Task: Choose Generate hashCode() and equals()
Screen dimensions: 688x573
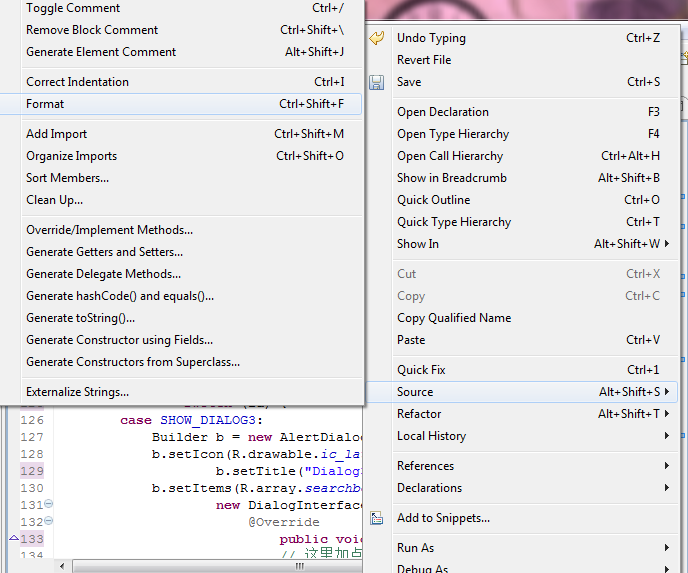Action: [x=182, y=296]
